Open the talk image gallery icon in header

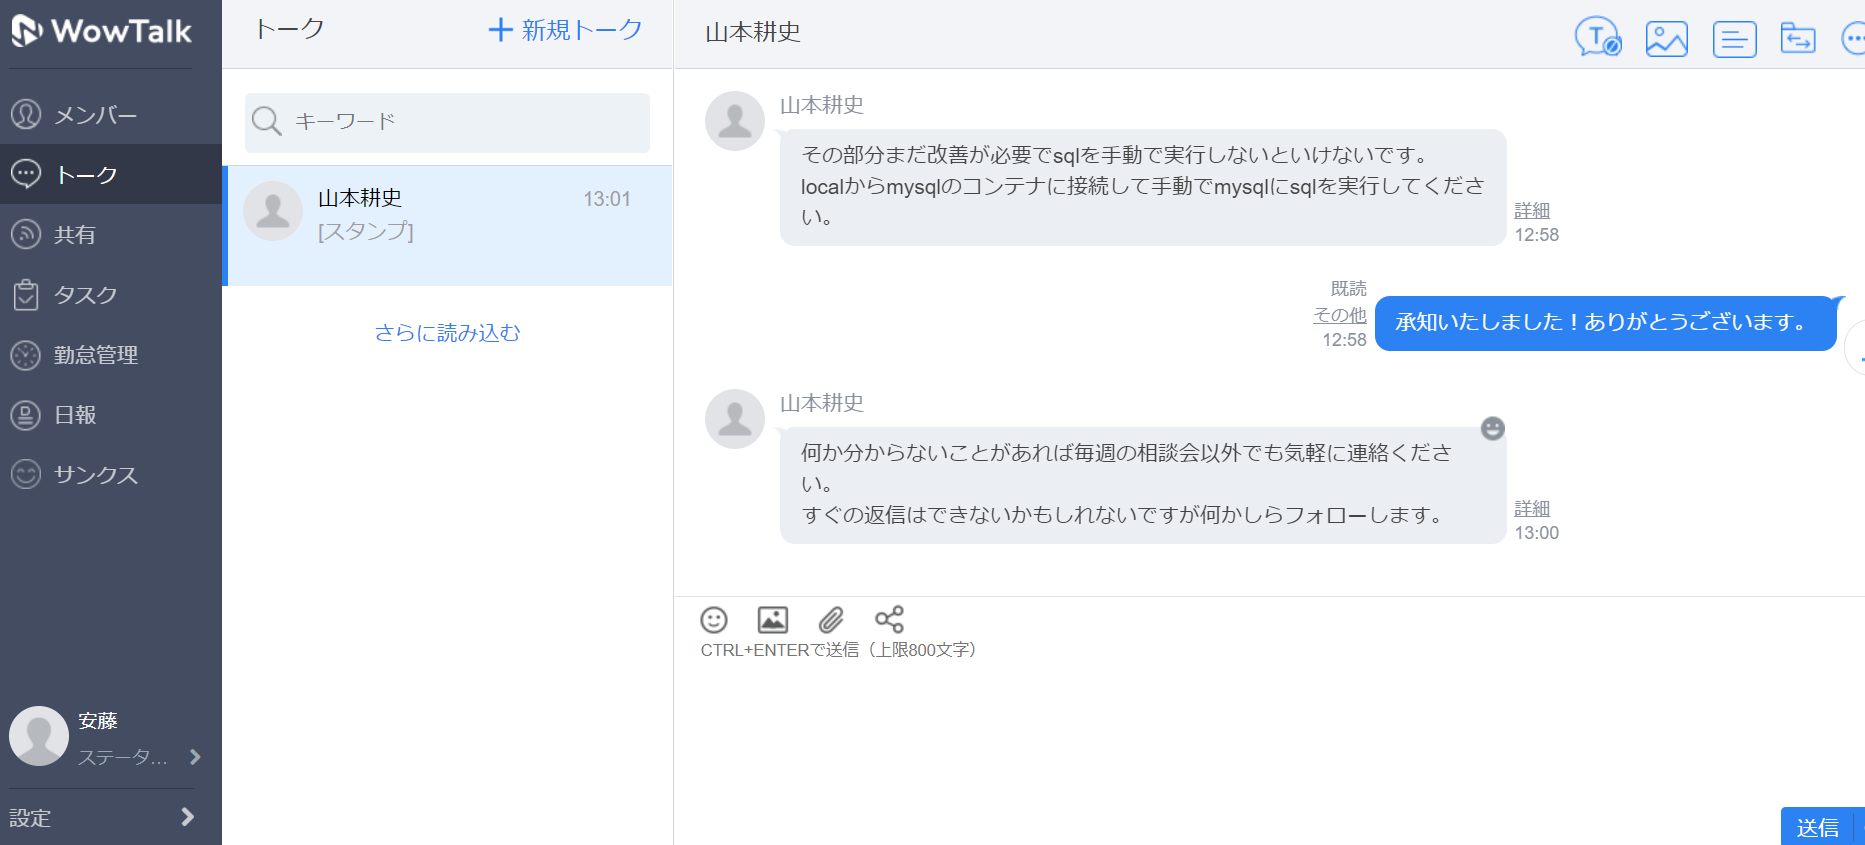coord(1666,39)
